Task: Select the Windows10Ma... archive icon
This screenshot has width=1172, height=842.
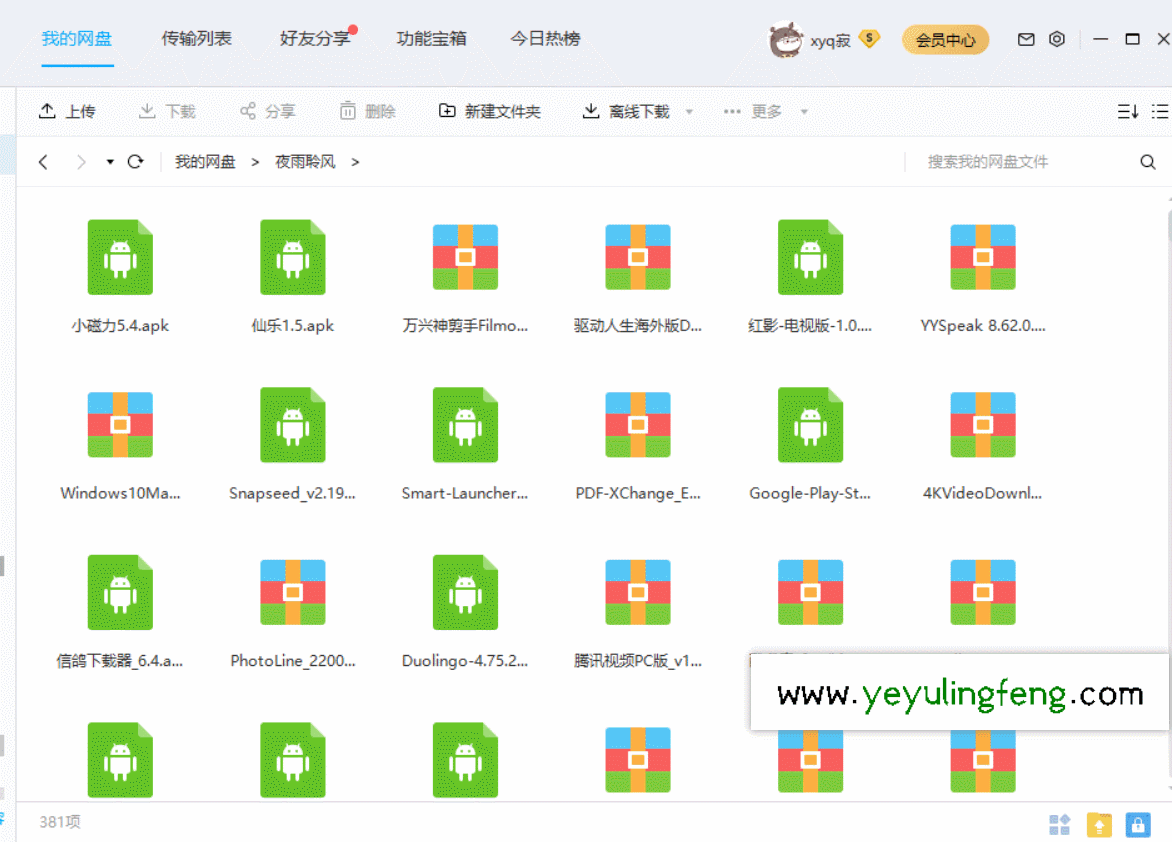Action: [120, 425]
